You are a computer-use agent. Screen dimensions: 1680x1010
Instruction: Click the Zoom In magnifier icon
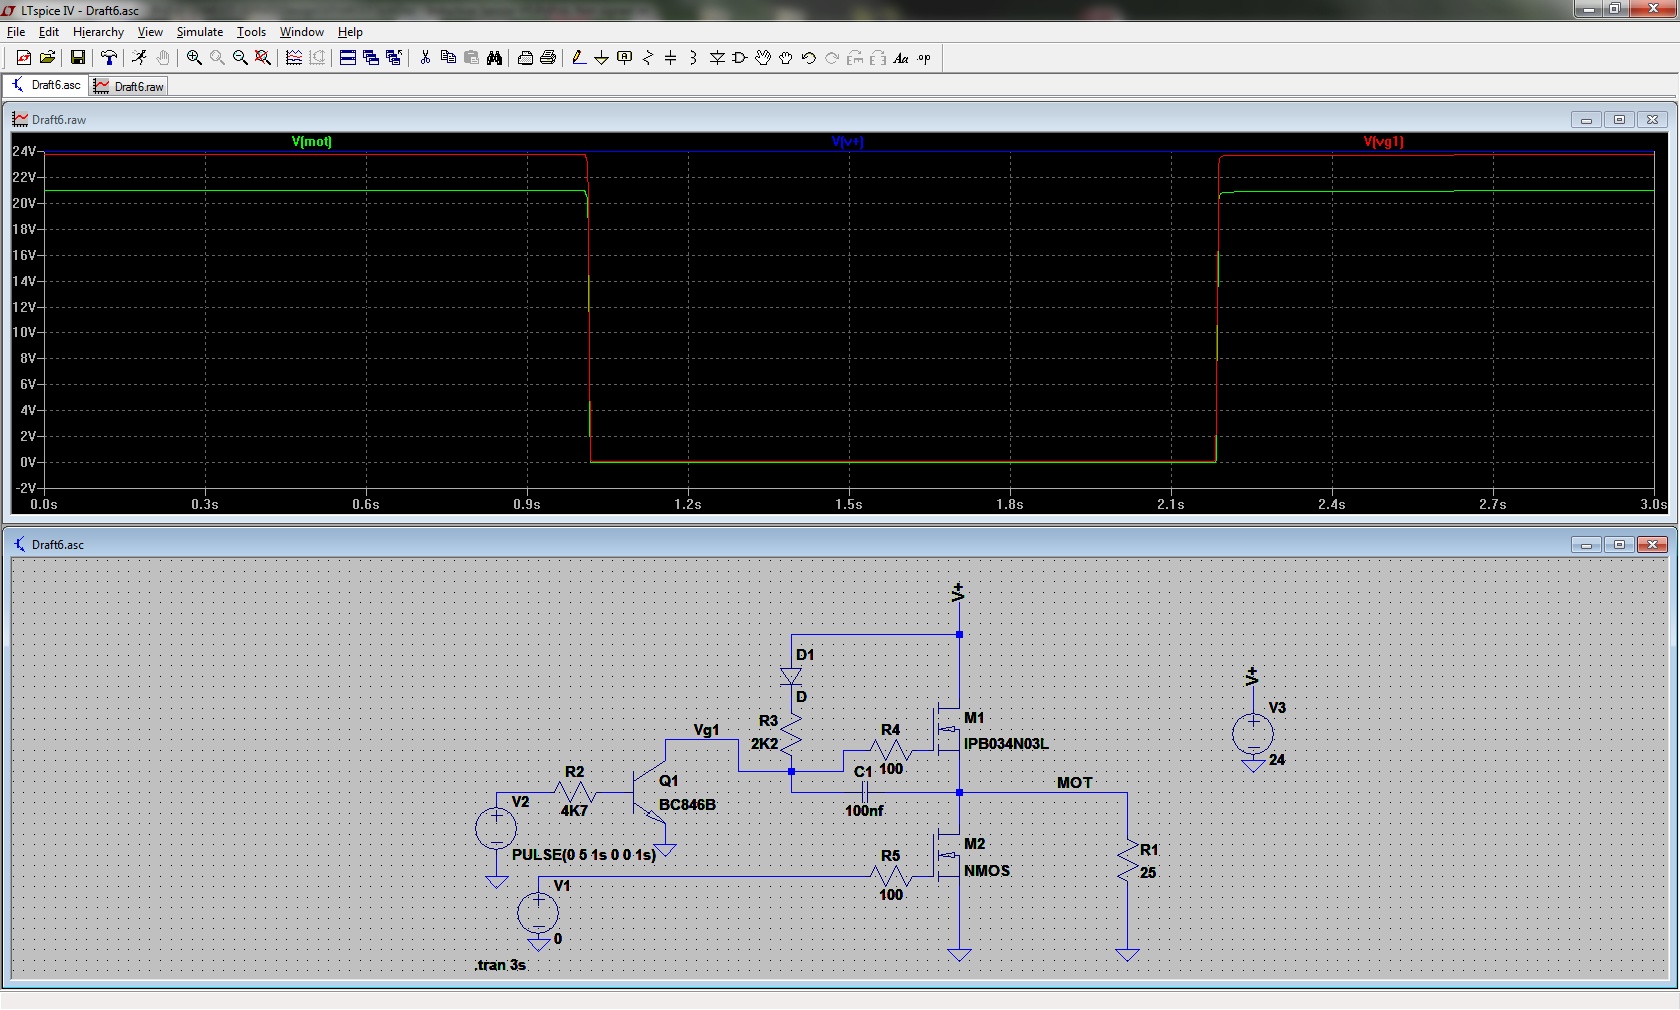[x=194, y=58]
